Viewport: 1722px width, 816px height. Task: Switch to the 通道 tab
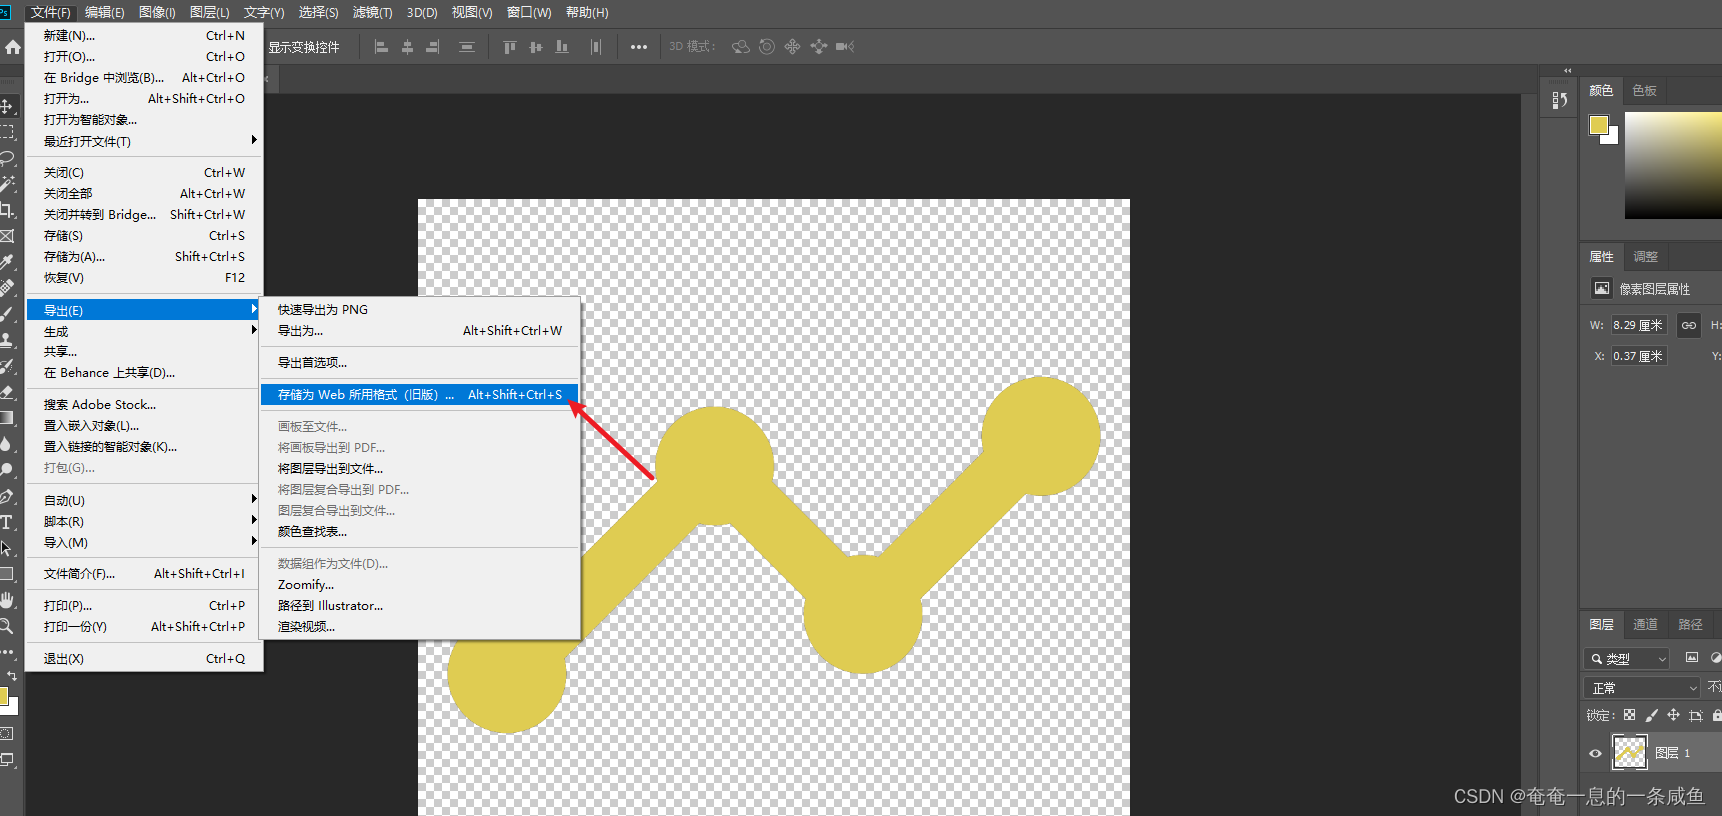pos(1645,624)
